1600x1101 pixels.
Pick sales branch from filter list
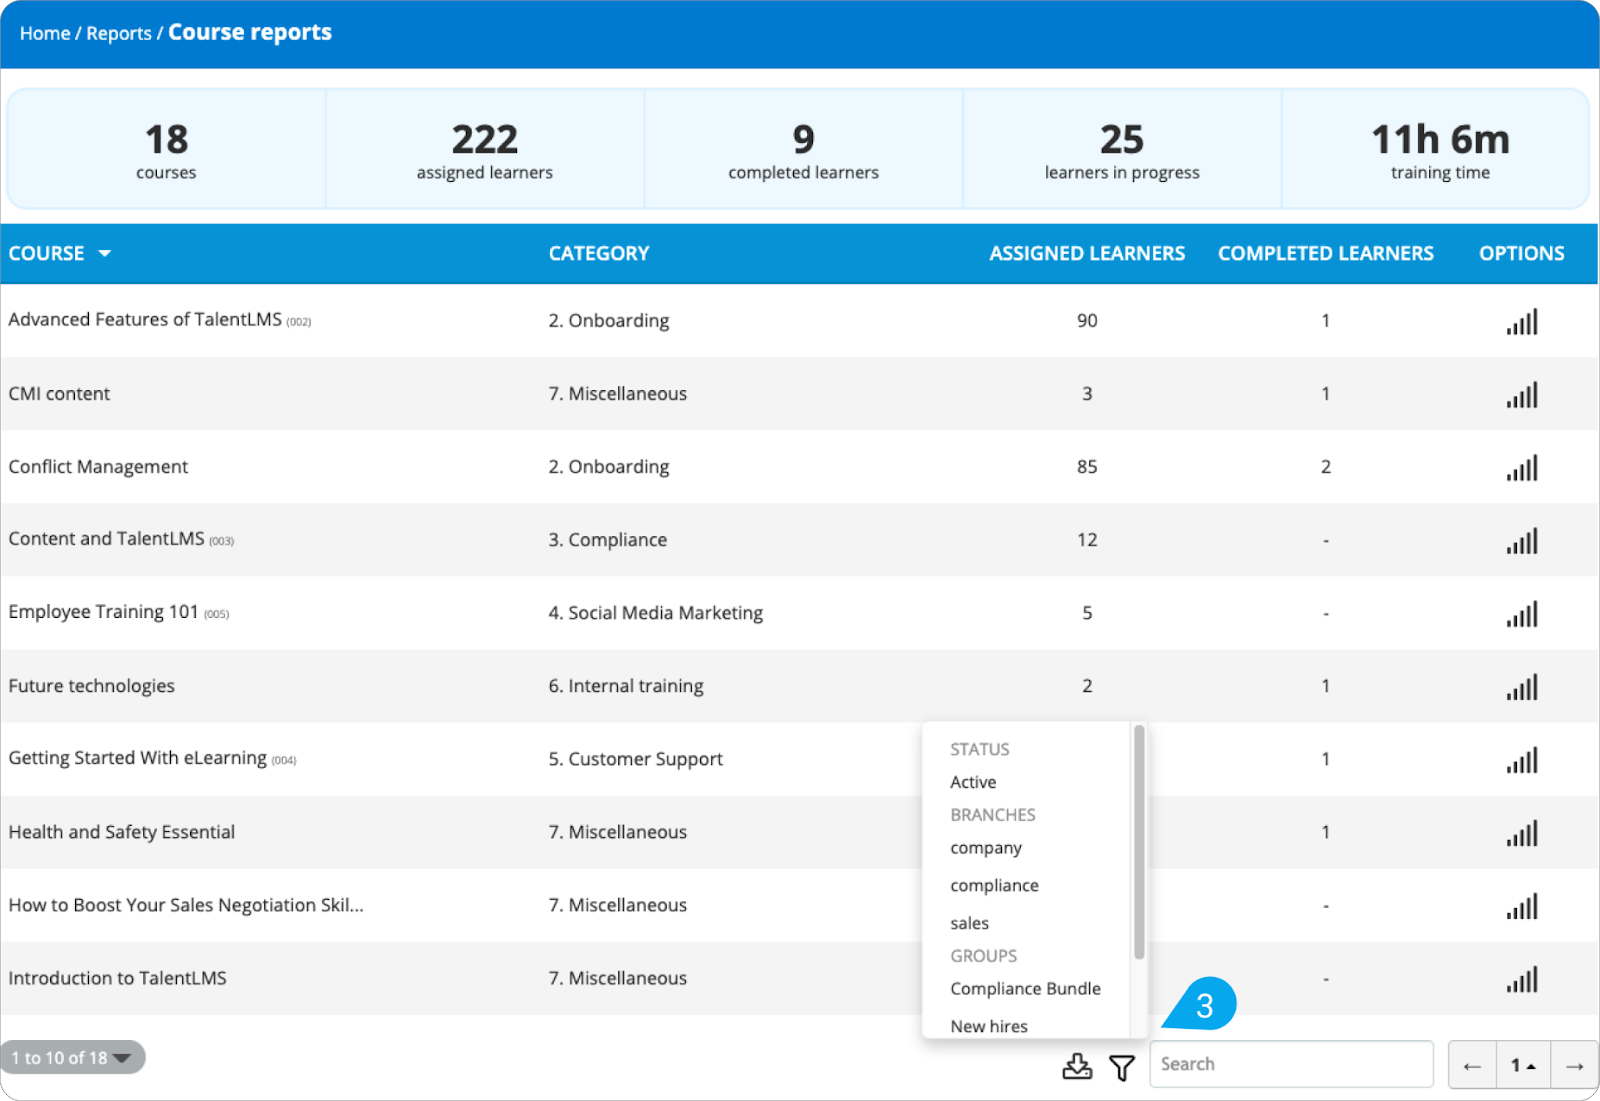tap(969, 923)
